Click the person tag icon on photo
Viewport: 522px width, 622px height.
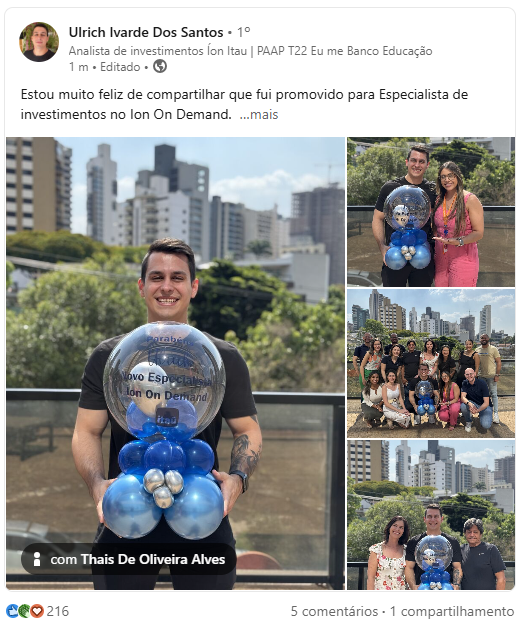(37, 559)
